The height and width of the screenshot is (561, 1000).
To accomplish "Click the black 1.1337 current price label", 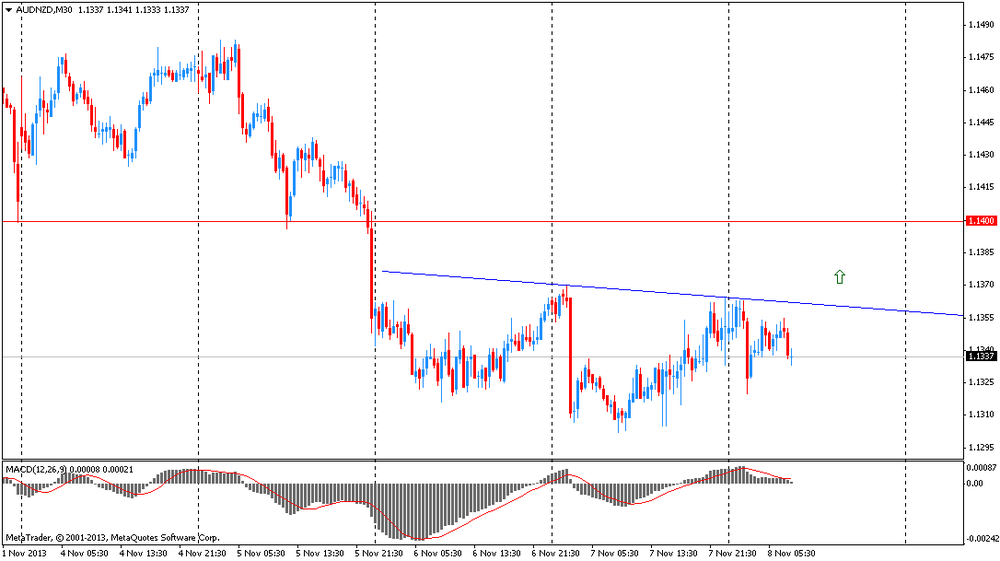I will click(x=982, y=356).
